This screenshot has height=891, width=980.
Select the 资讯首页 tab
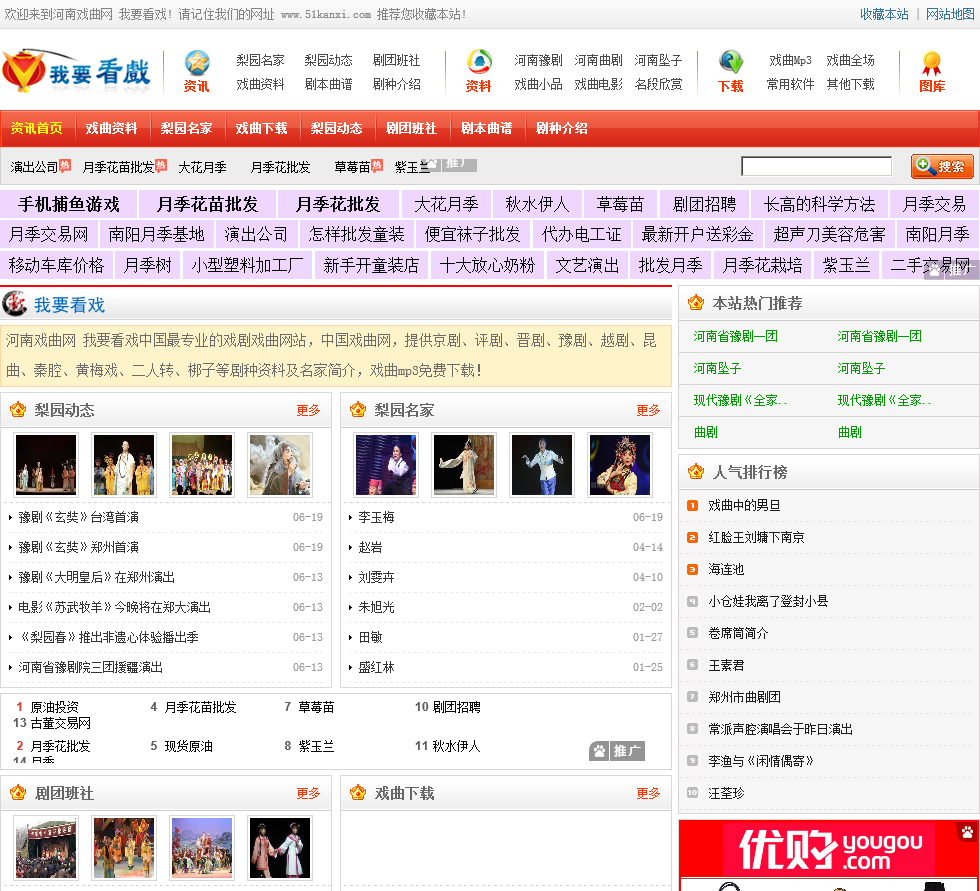coord(37,128)
